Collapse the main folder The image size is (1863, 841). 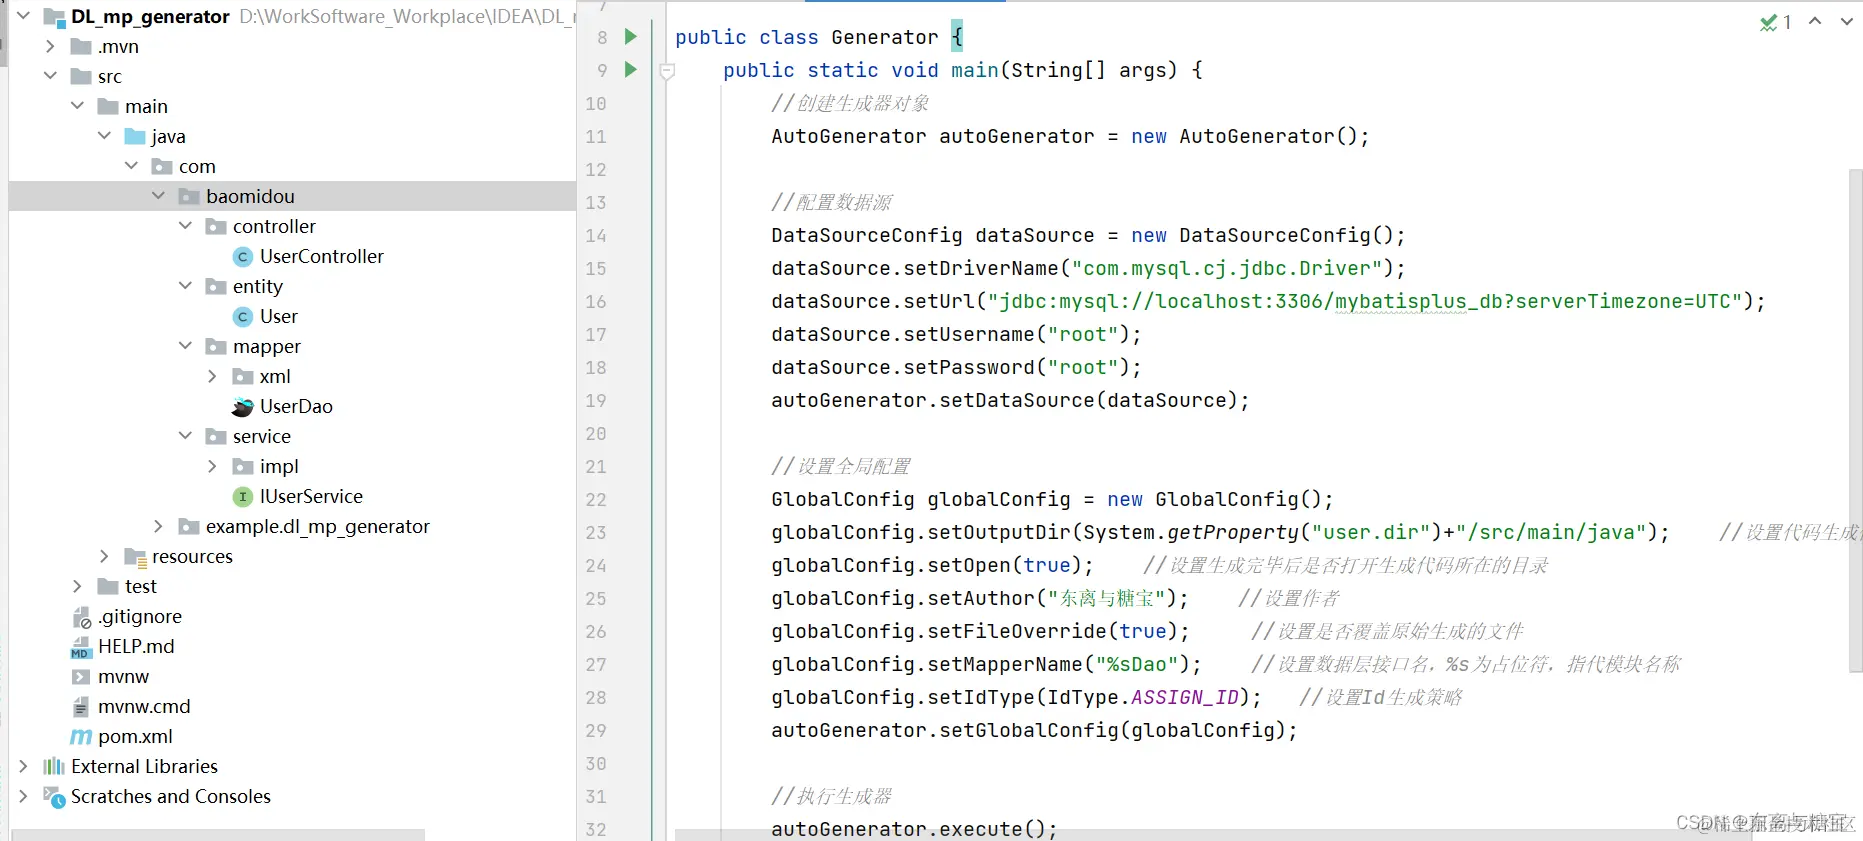(x=77, y=106)
